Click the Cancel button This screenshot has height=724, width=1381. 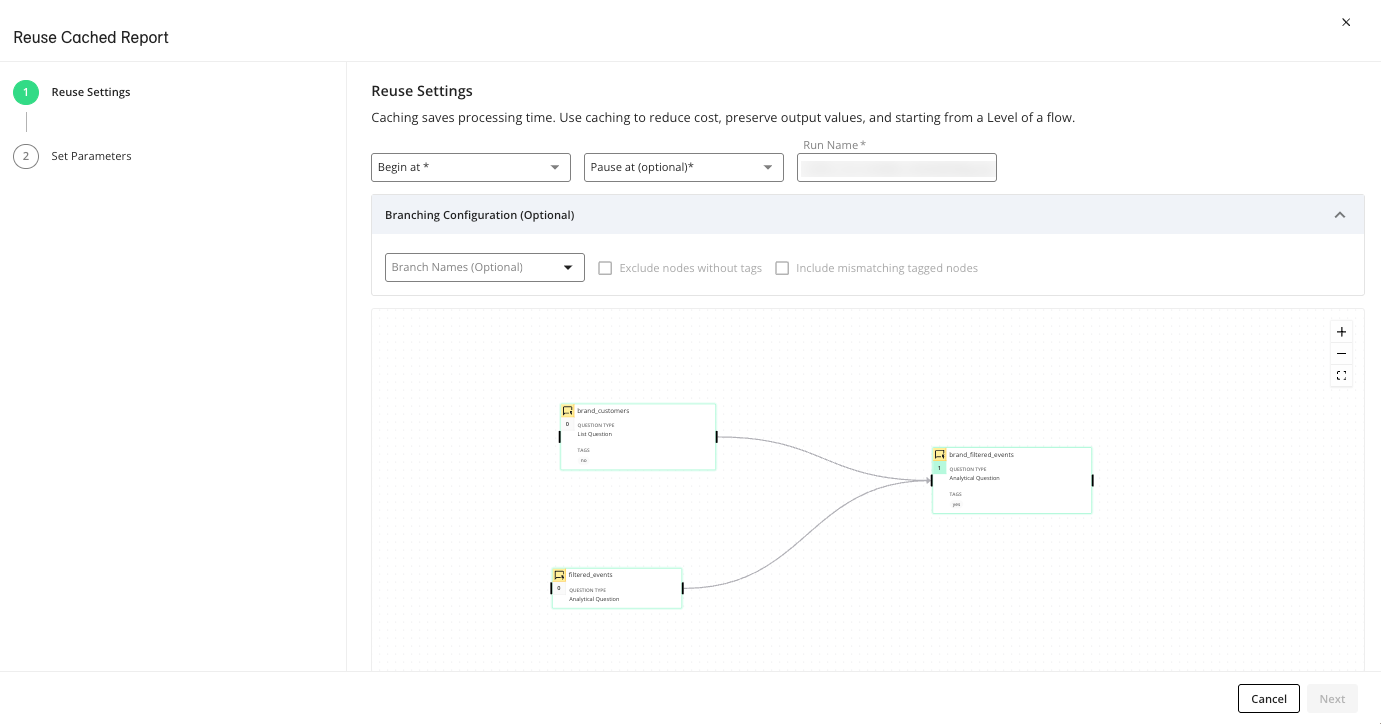(x=1268, y=698)
